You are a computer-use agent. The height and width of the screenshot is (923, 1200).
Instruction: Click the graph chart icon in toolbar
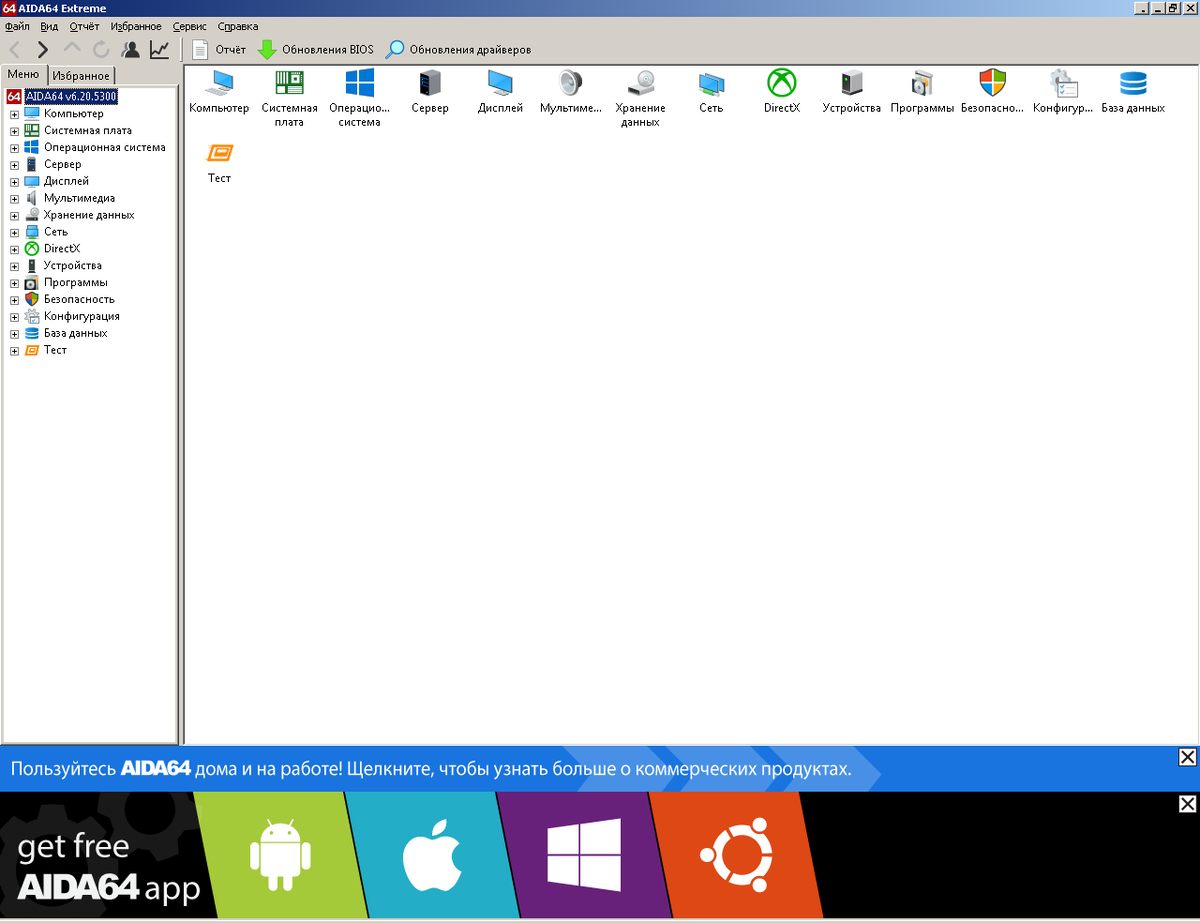[159, 49]
